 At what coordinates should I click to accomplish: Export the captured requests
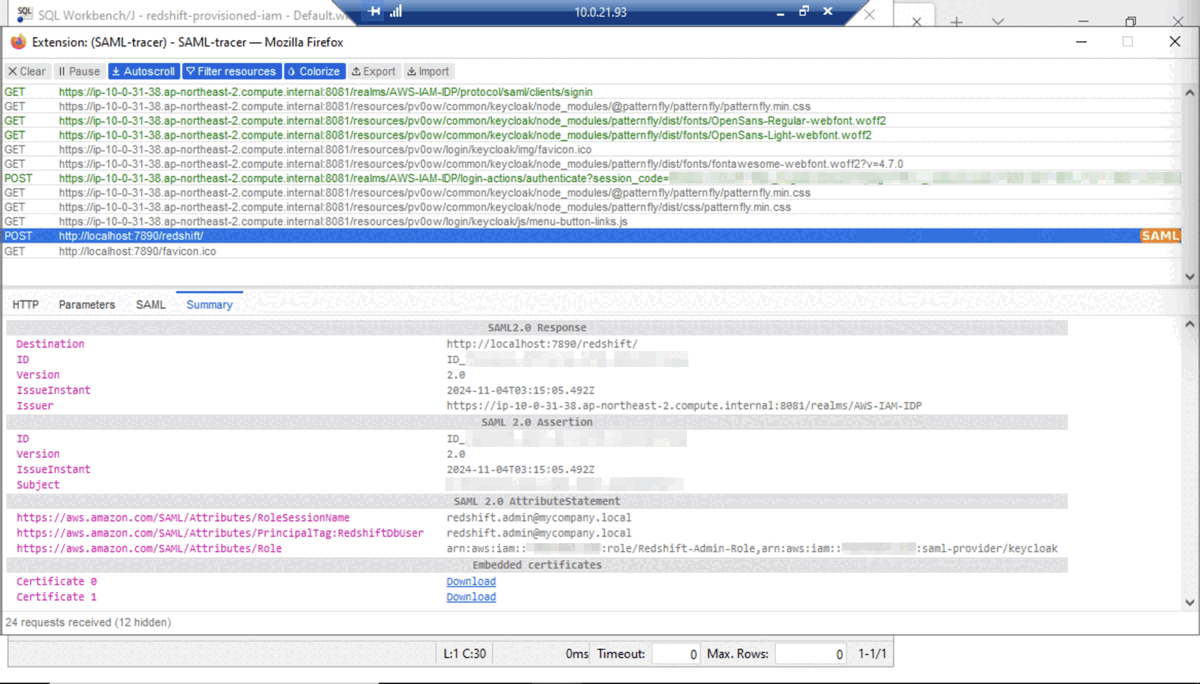[x=374, y=71]
